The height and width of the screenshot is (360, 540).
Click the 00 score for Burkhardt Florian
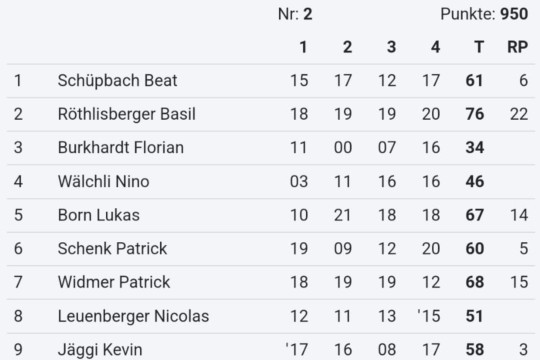[x=343, y=147]
